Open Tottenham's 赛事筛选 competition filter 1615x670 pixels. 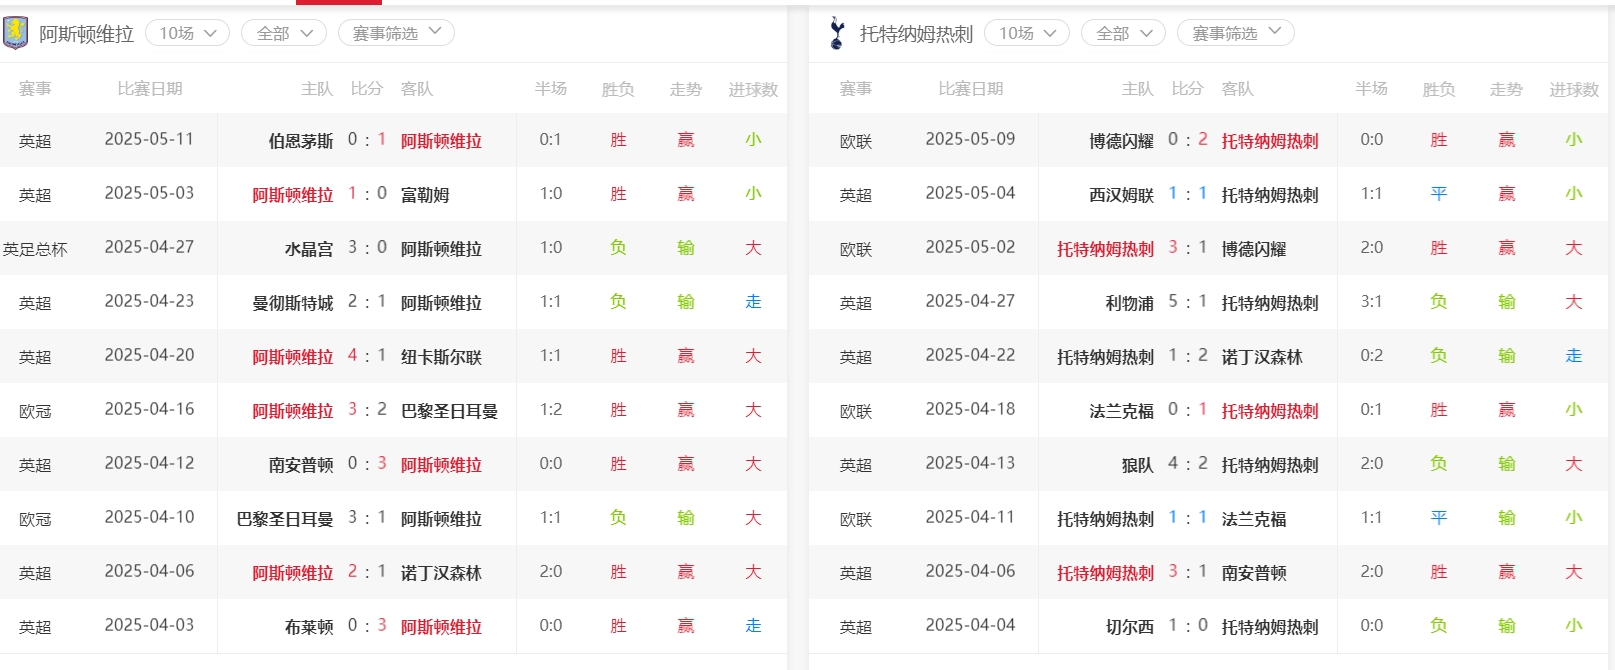1235,33
